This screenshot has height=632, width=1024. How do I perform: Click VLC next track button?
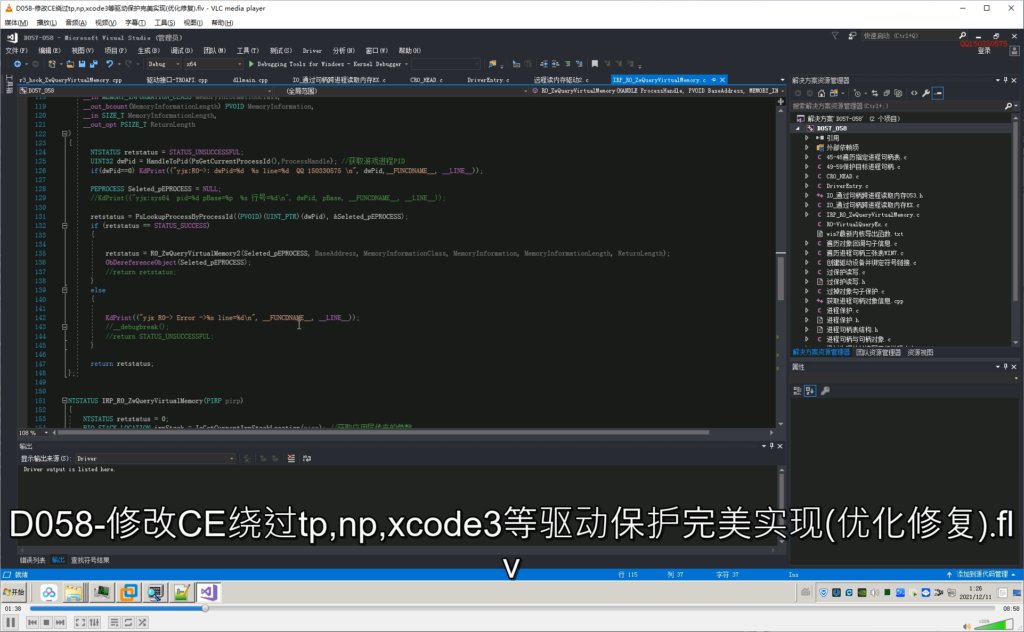click(x=60, y=623)
